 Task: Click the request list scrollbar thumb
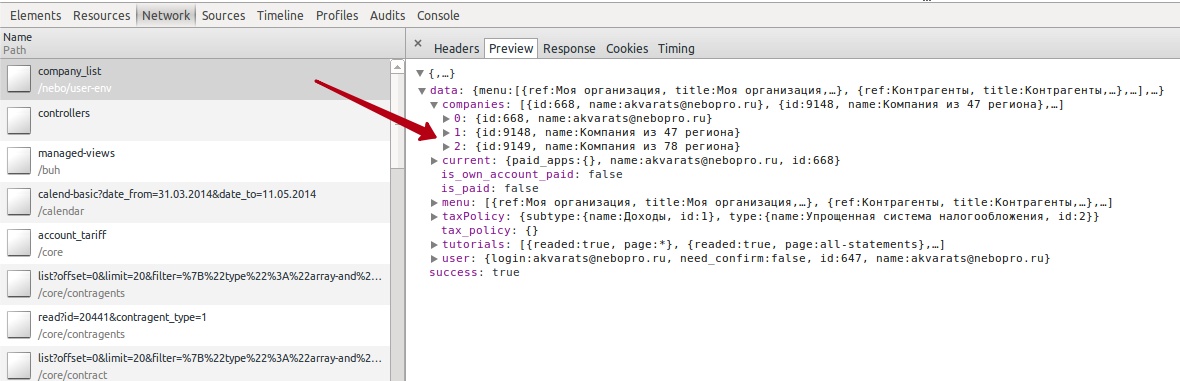click(397, 121)
